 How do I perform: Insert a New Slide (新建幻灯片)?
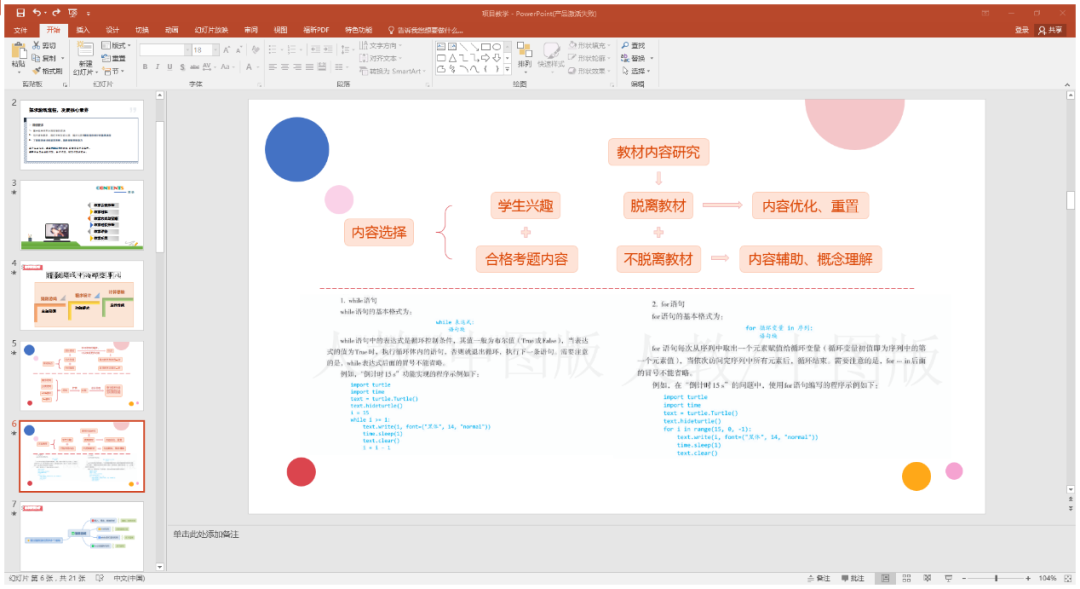[85, 59]
